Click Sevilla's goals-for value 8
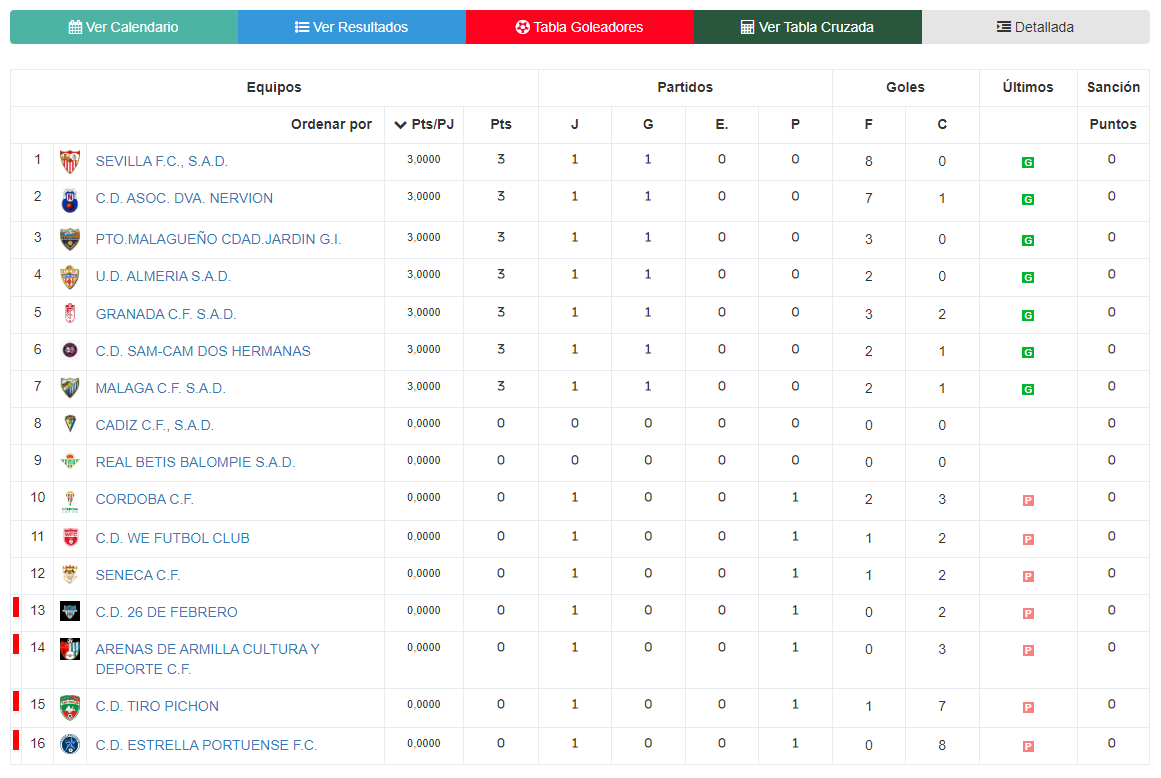 click(869, 161)
